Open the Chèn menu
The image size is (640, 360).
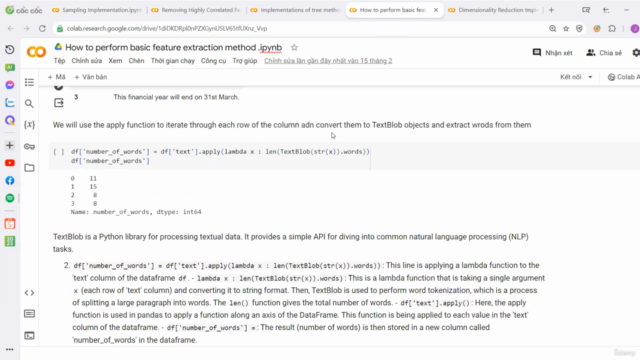136,61
